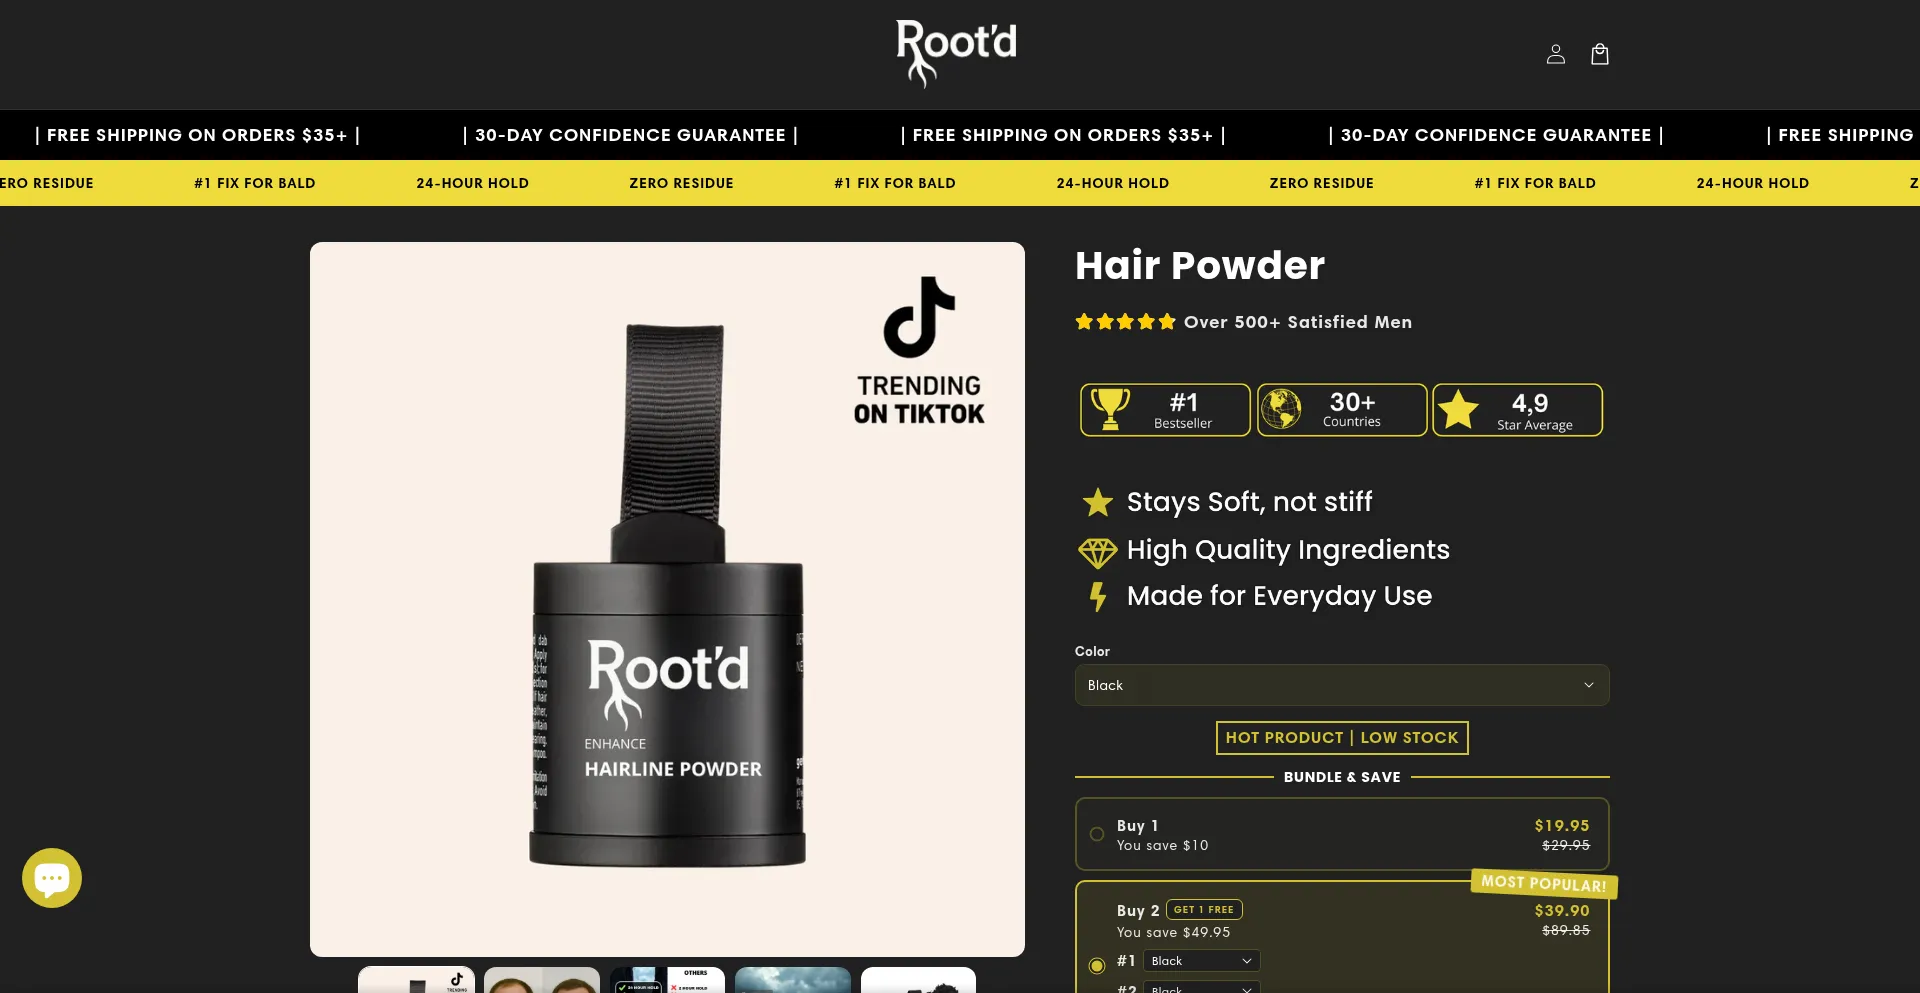
Task: Click the main Hairline Powder product image
Action: (667, 599)
